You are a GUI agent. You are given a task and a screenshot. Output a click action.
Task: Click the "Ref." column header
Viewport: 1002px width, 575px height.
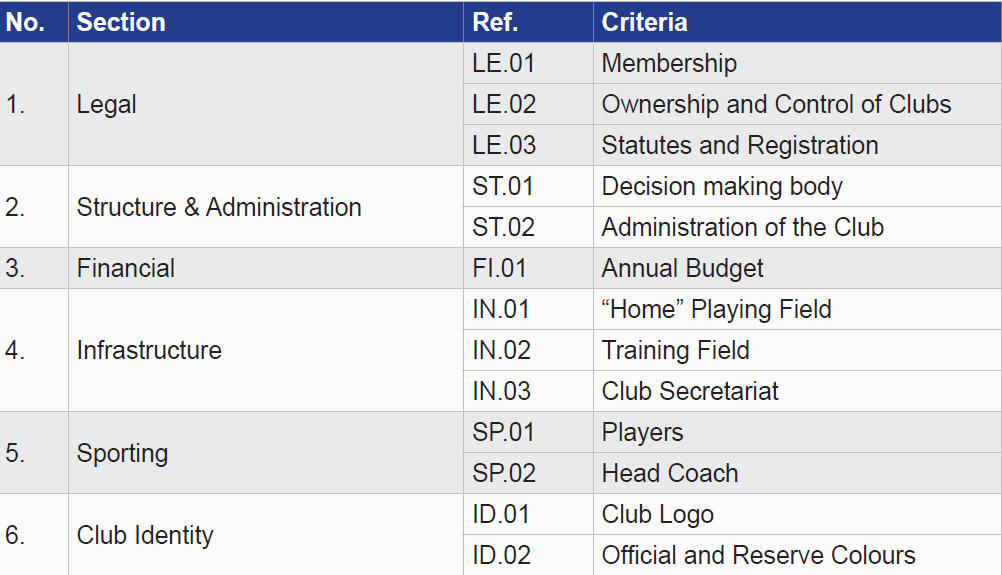[495, 22]
